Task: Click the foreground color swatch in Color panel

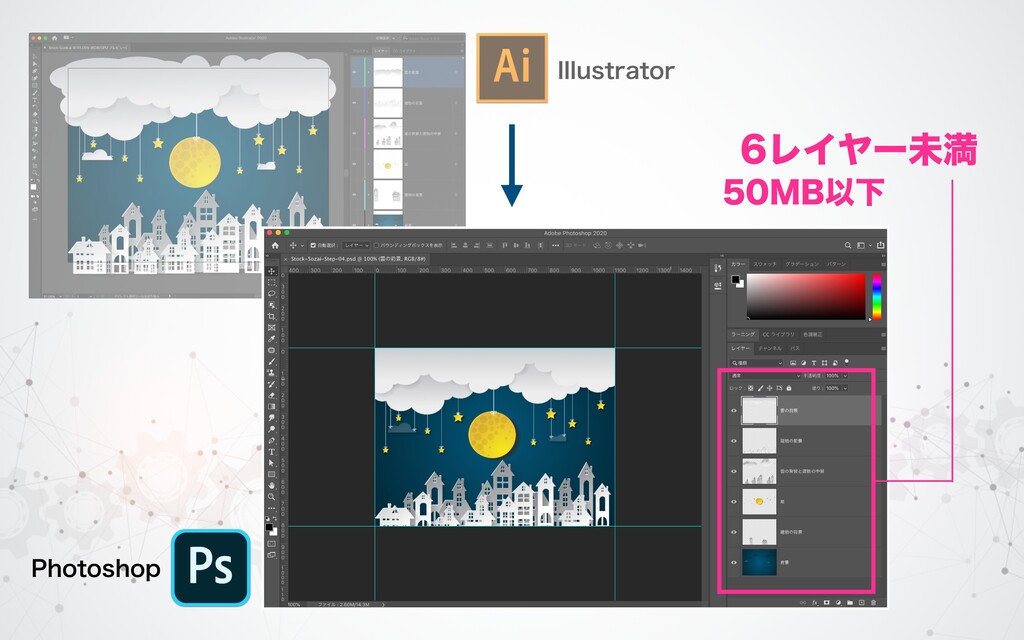Action: (x=735, y=280)
